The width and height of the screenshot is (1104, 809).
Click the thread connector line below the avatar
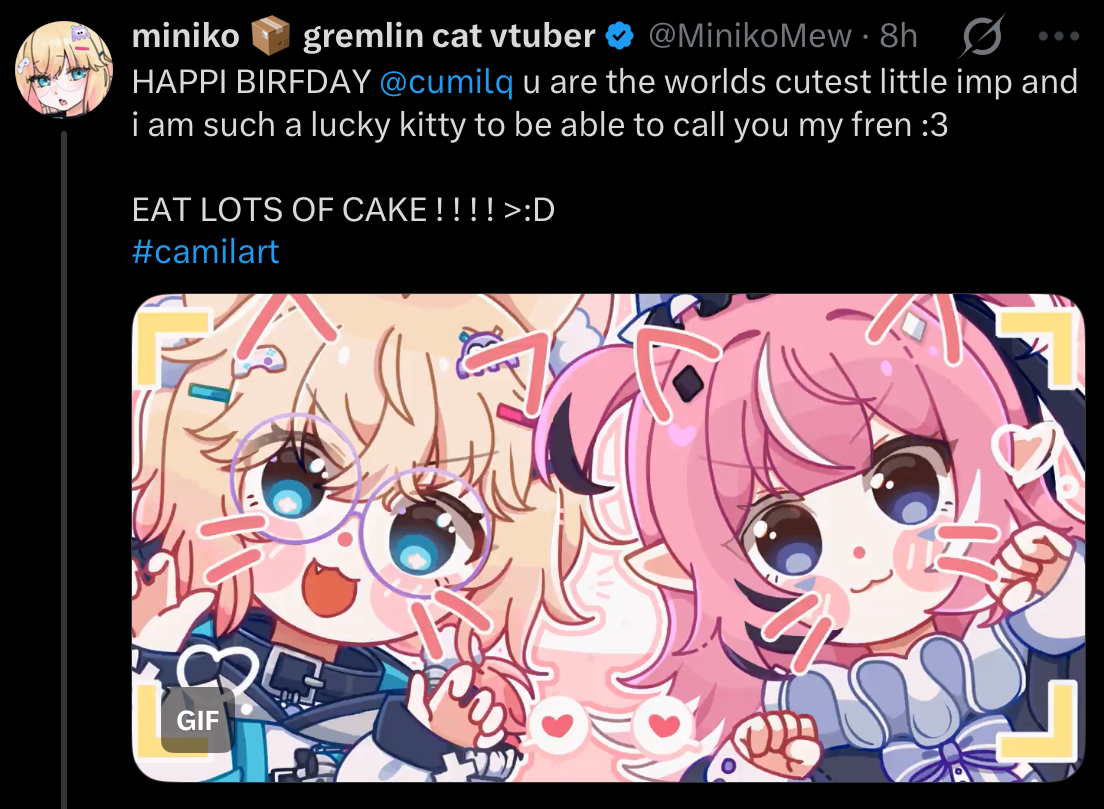coord(64,470)
